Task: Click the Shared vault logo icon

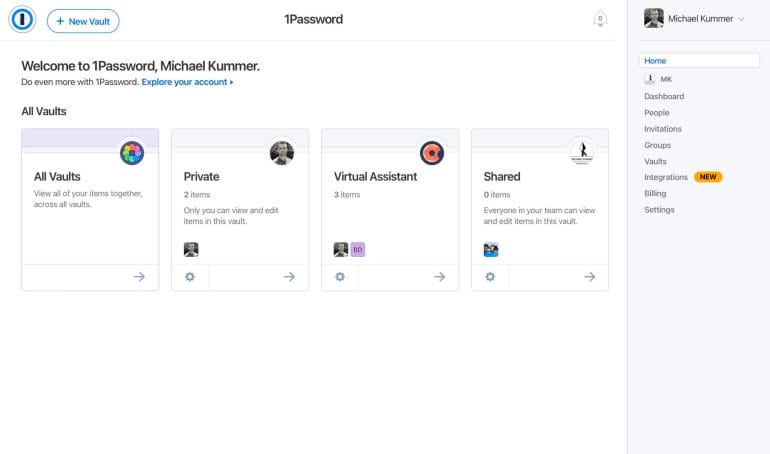Action: (582, 153)
